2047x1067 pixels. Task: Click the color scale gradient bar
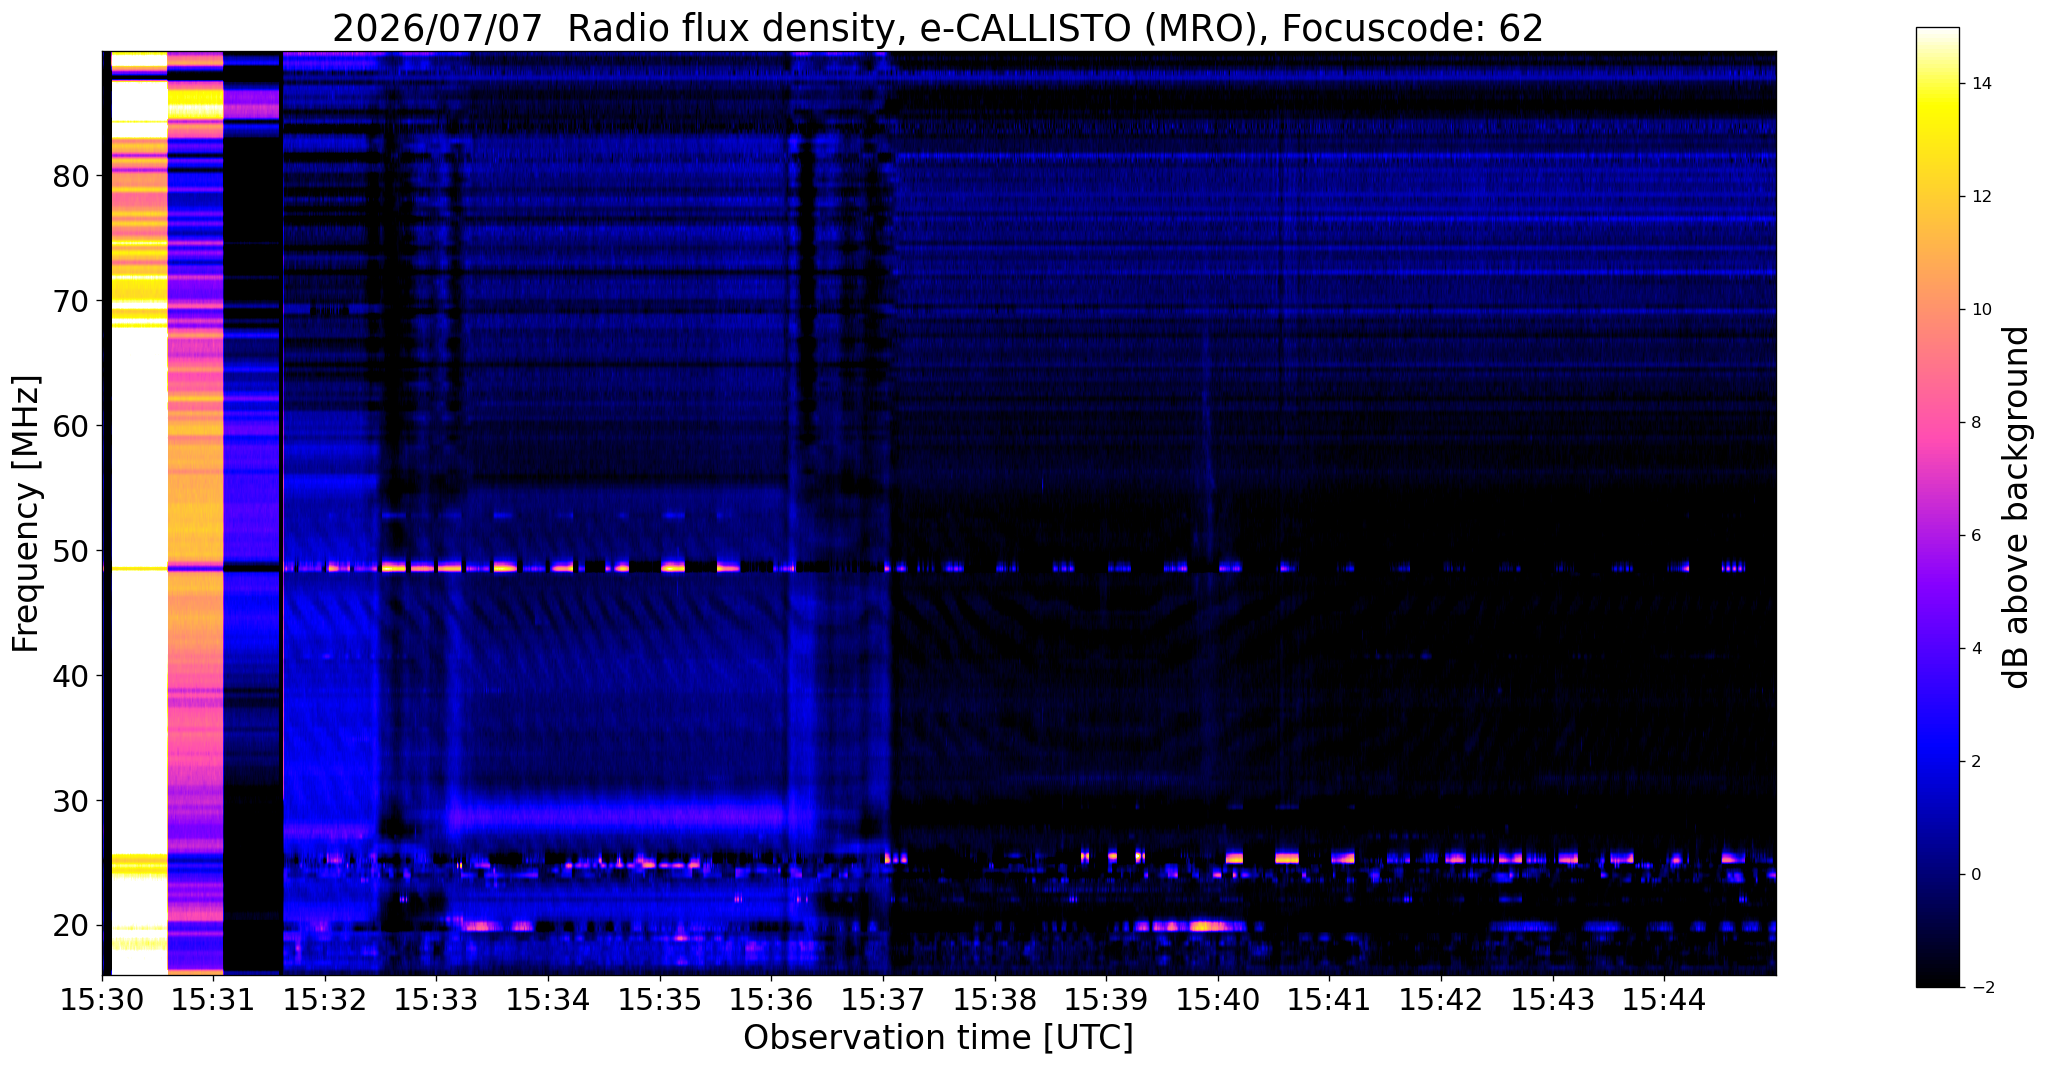click(1937, 507)
